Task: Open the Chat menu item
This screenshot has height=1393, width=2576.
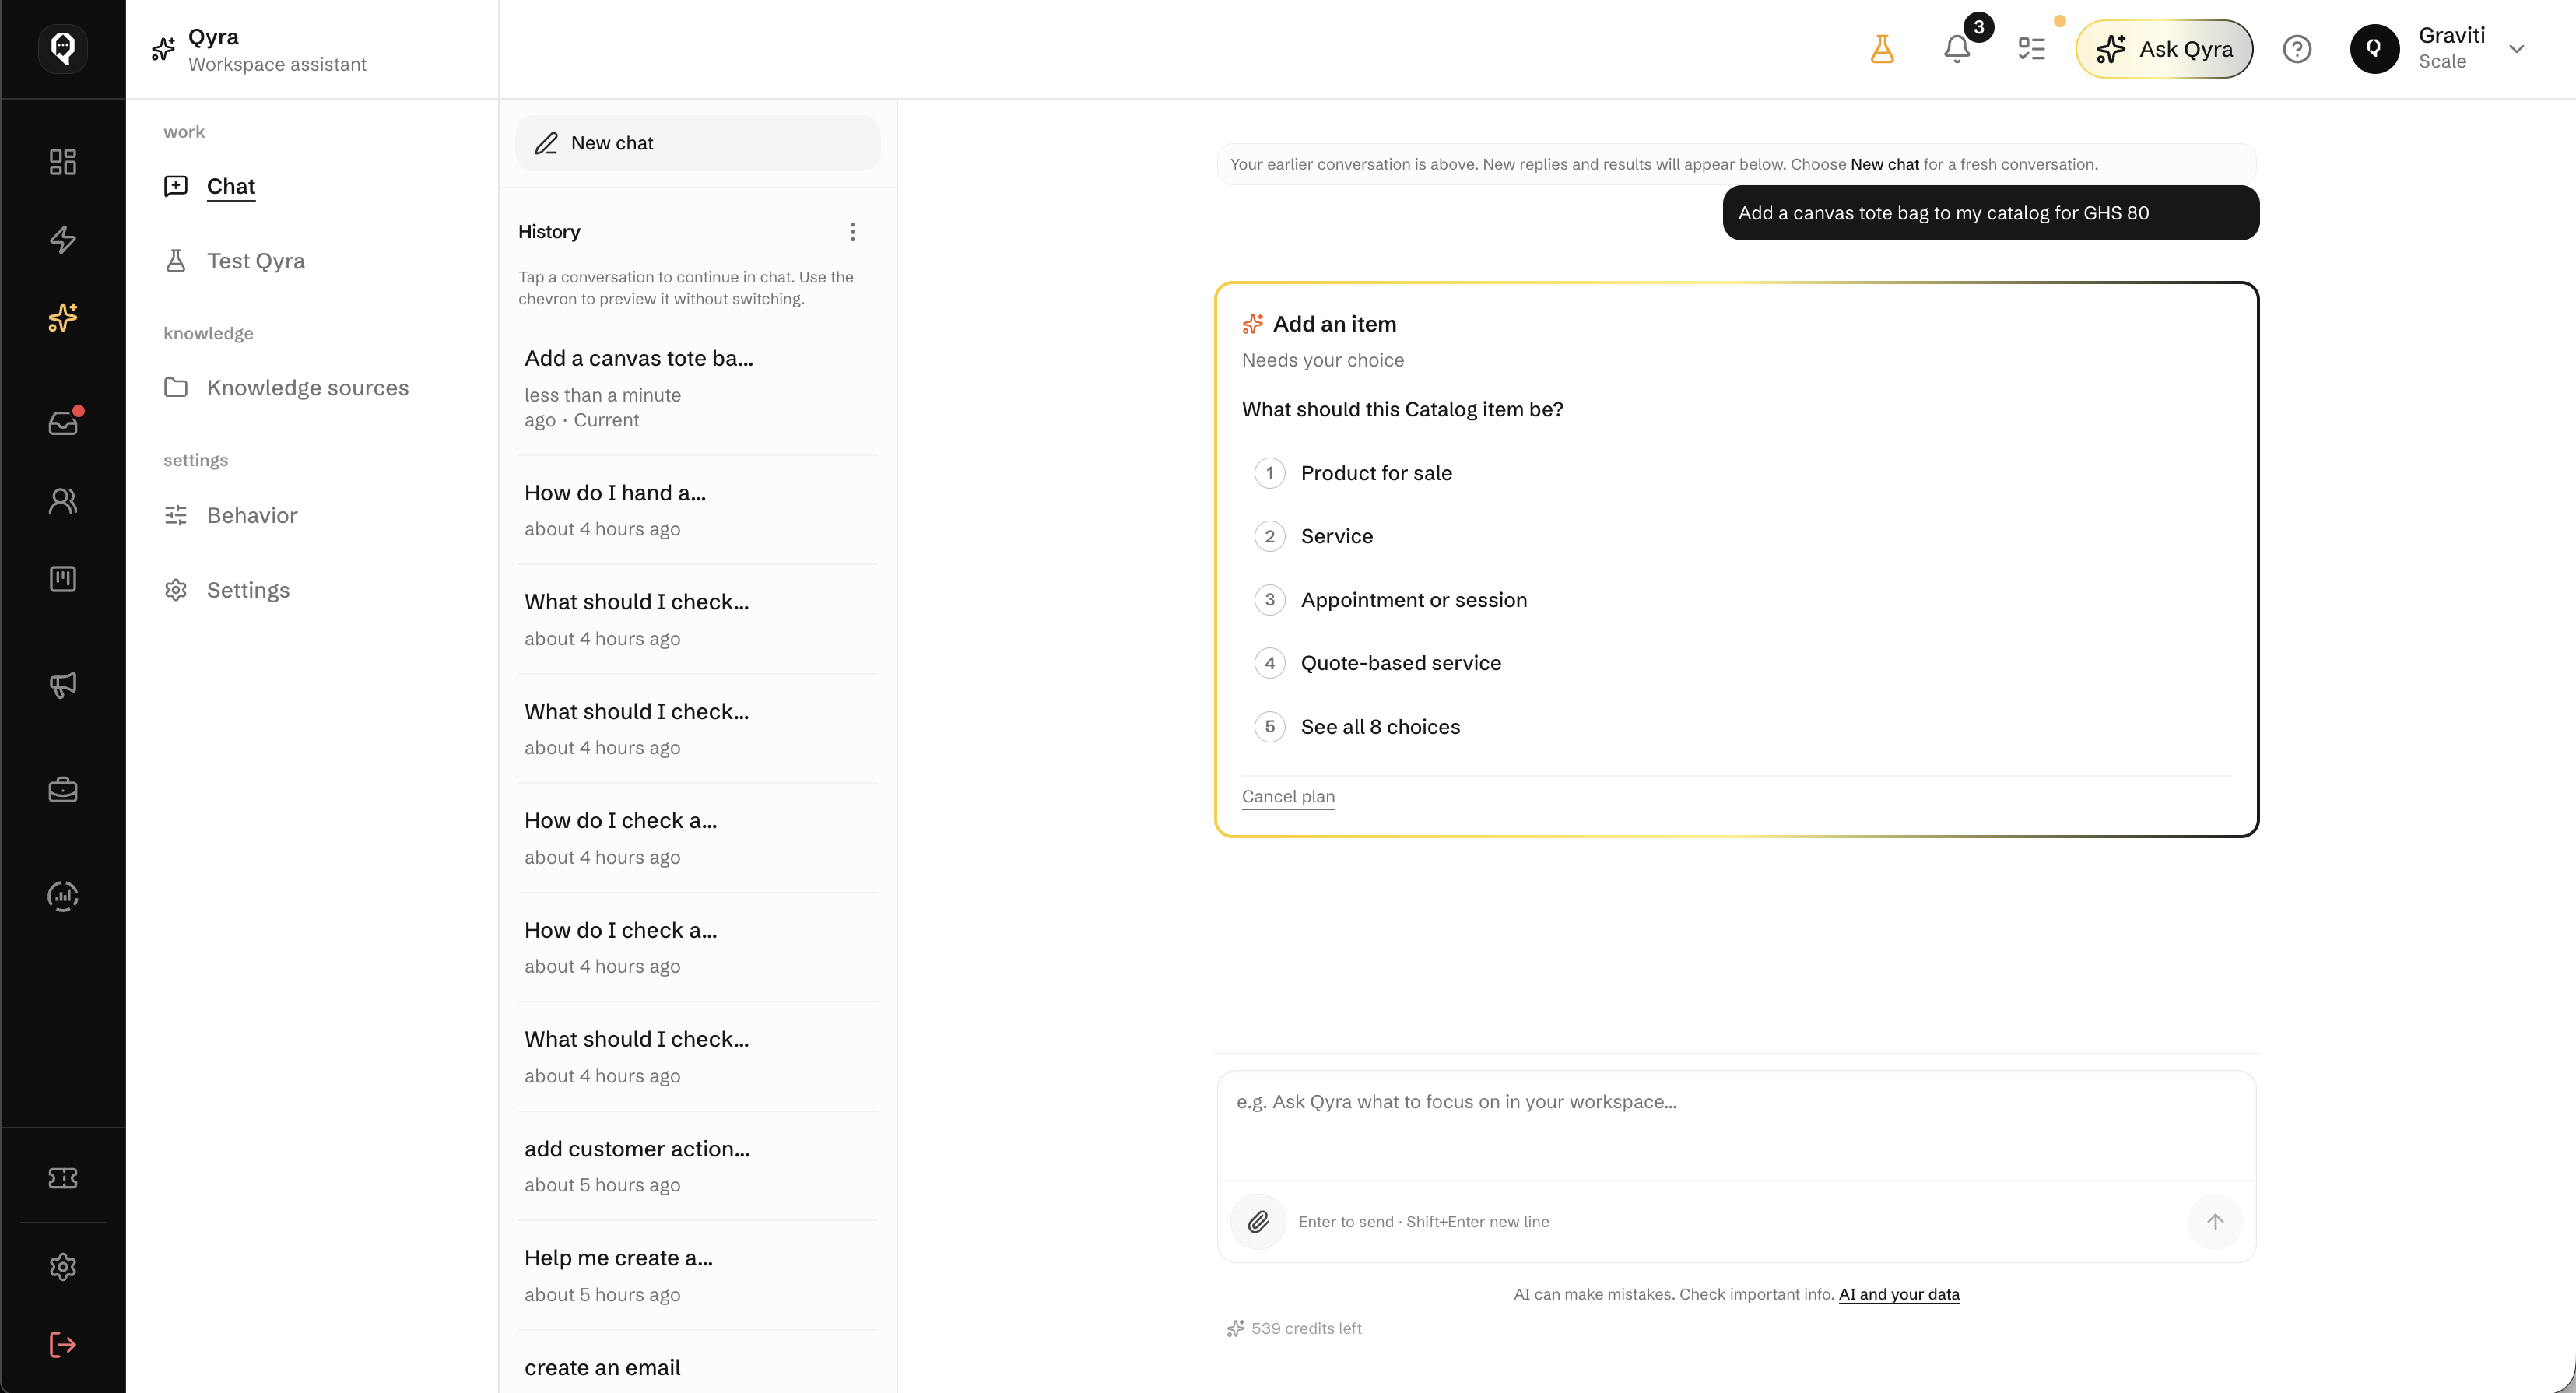Action: [231, 186]
